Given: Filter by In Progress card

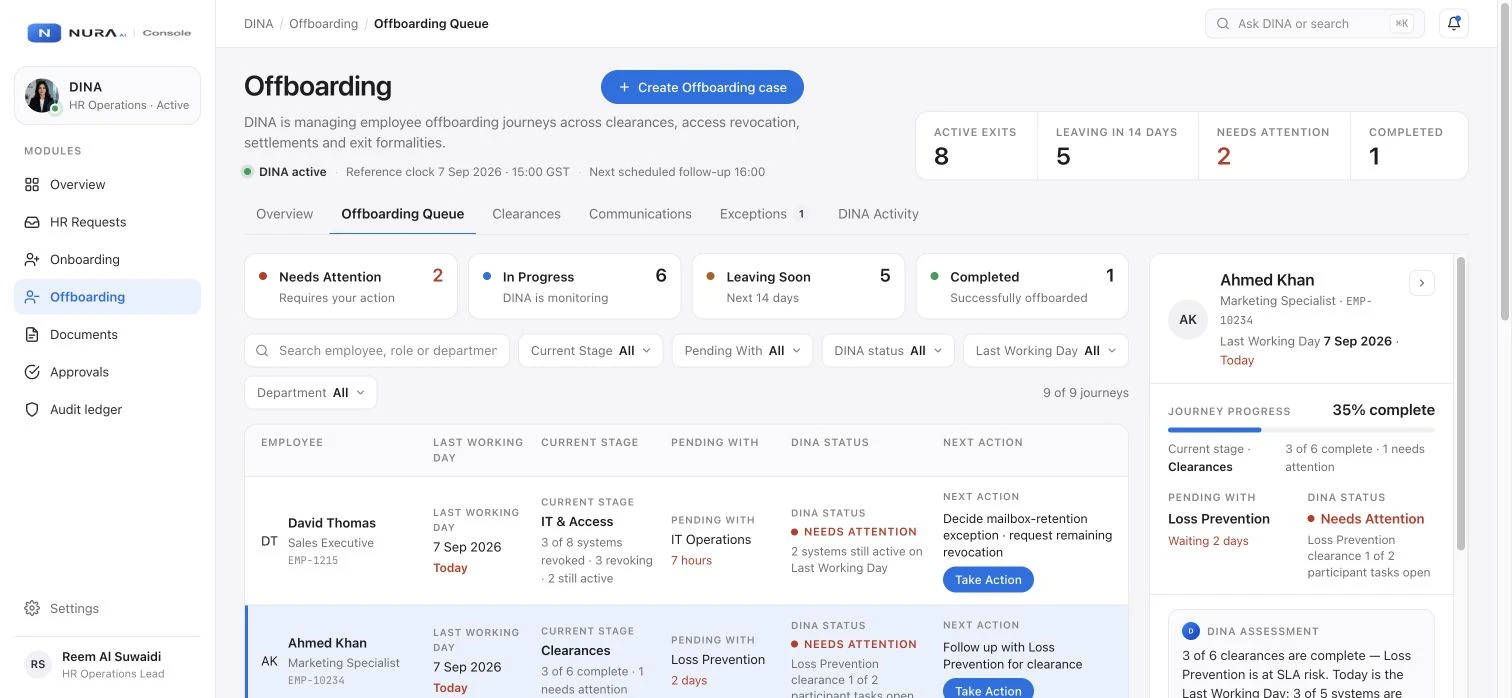Looking at the screenshot, I should [575, 286].
